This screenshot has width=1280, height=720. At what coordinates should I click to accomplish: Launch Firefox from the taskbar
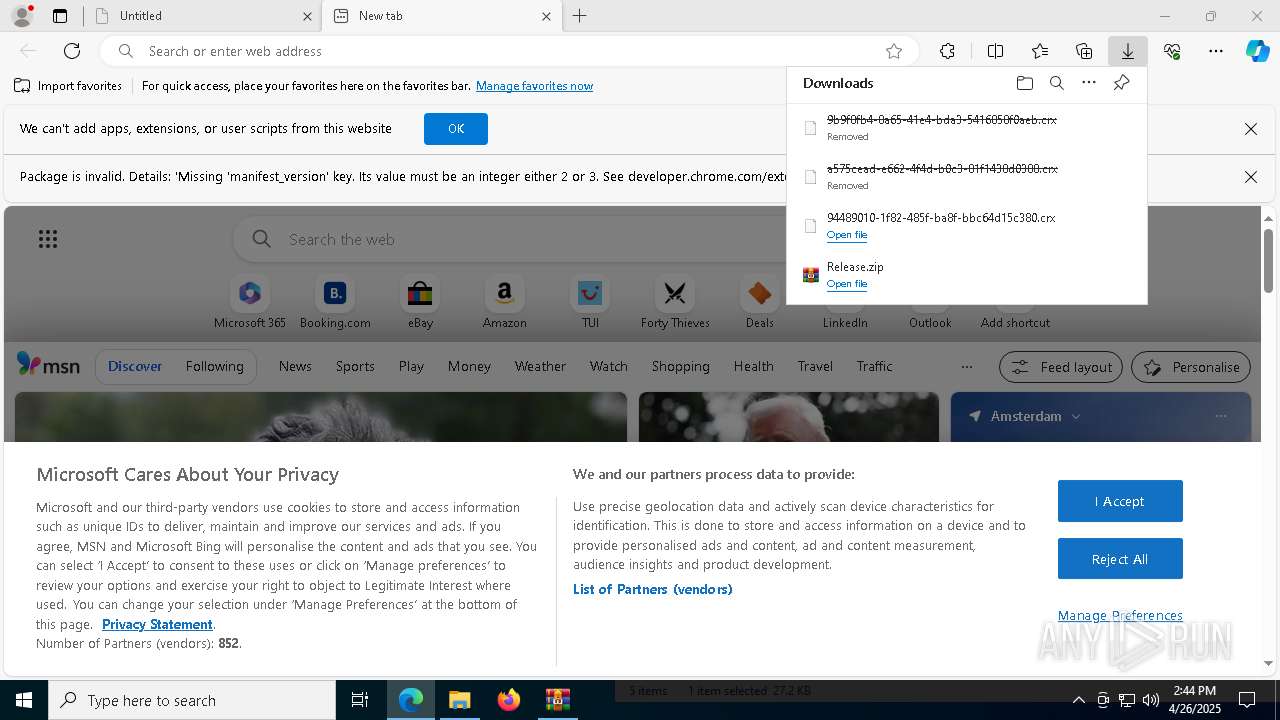click(509, 700)
